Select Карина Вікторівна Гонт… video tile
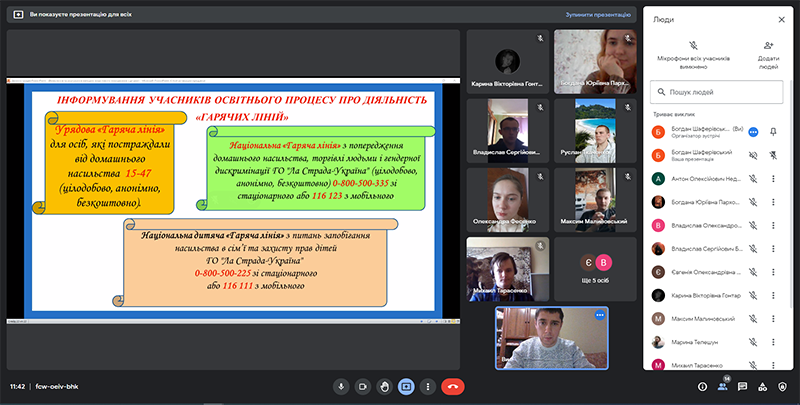 508,62
